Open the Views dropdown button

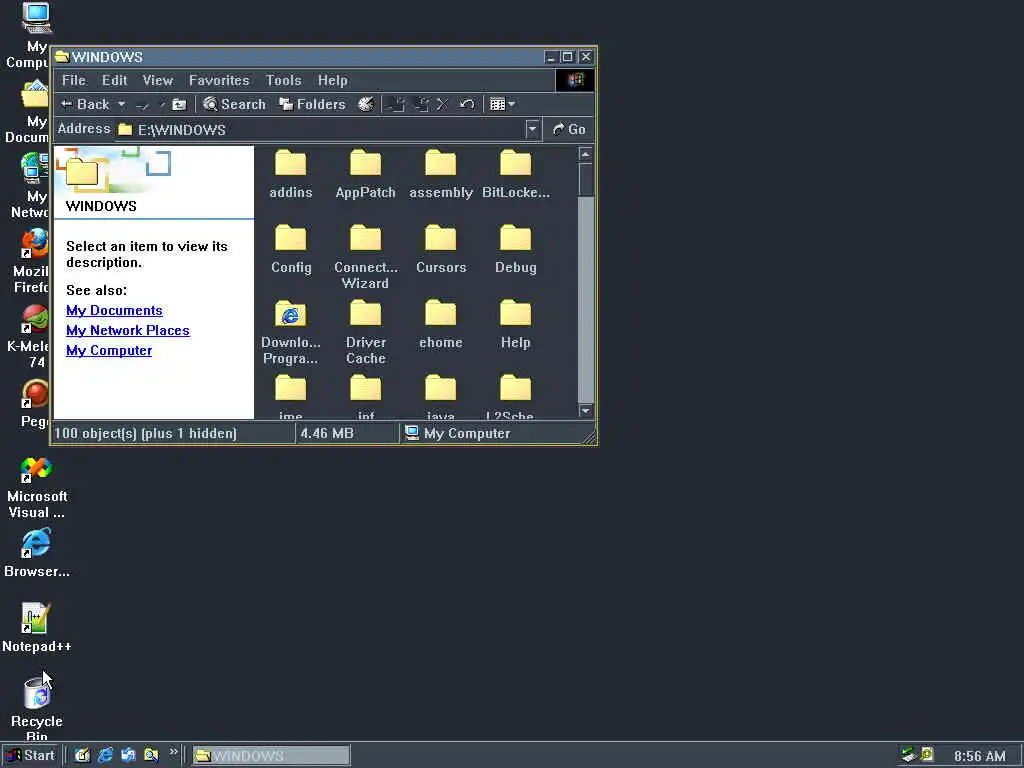[x=502, y=104]
